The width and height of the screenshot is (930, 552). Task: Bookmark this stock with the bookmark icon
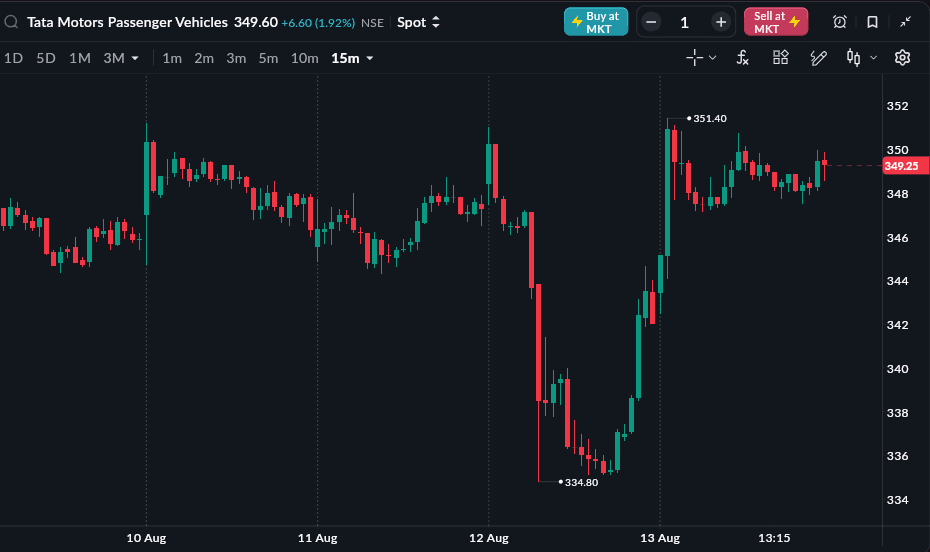tap(872, 23)
